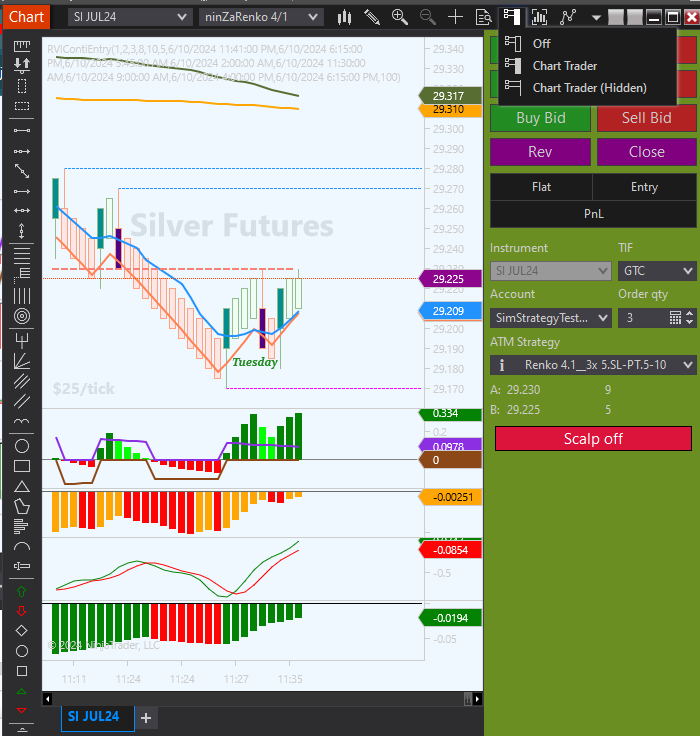
Task: Select the Rectangle shape tool
Action: click(x=22, y=466)
